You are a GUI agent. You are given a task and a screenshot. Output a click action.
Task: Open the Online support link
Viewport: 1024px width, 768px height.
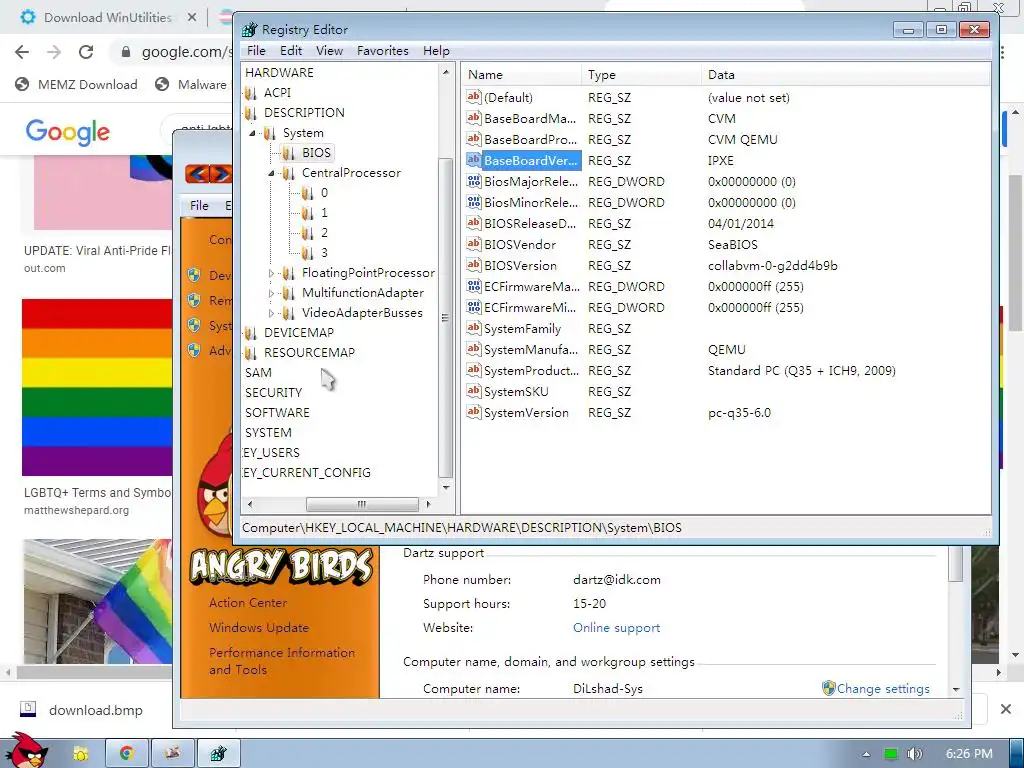coord(616,628)
